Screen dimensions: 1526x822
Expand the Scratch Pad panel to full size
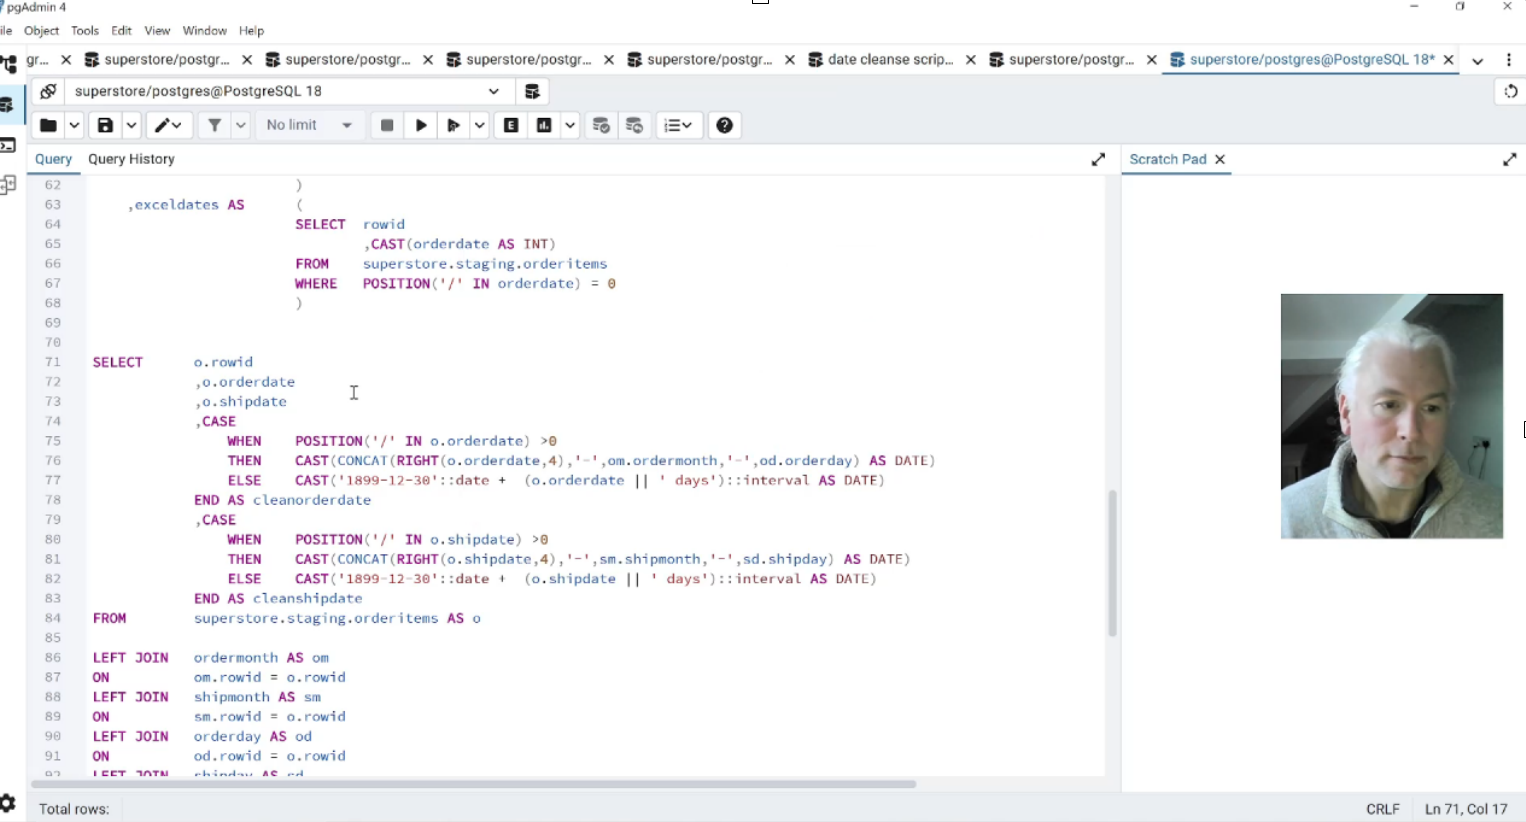[x=1509, y=159]
